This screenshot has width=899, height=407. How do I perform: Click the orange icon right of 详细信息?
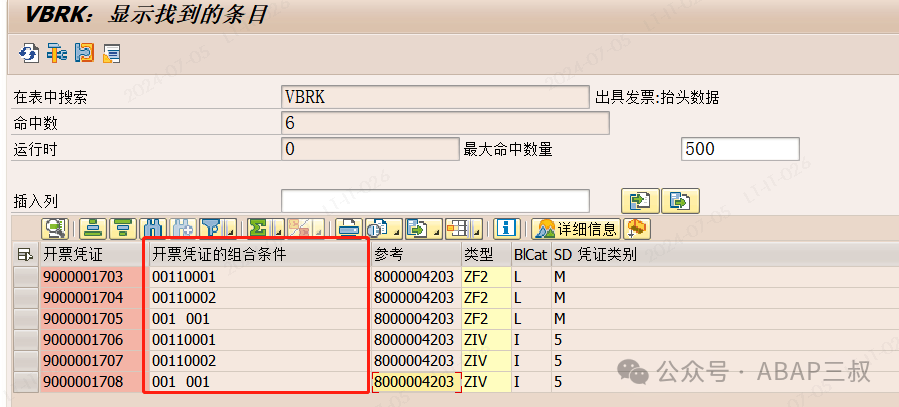coord(636,229)
